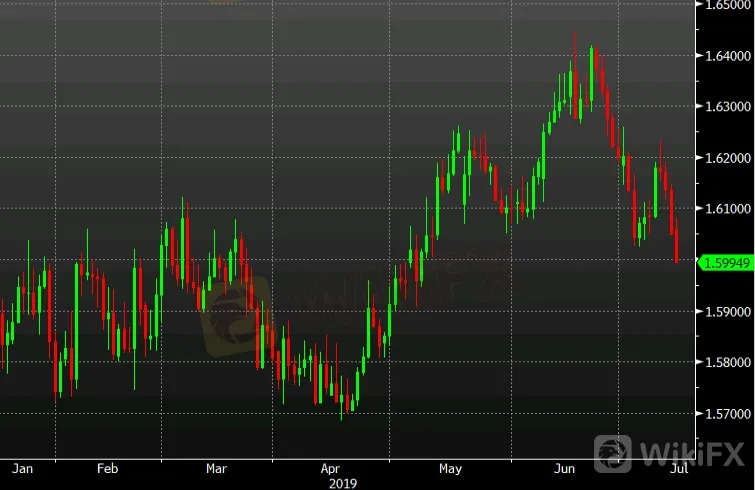Click the Feb label on time axis
755x490 pixels.
click(107, 469)
